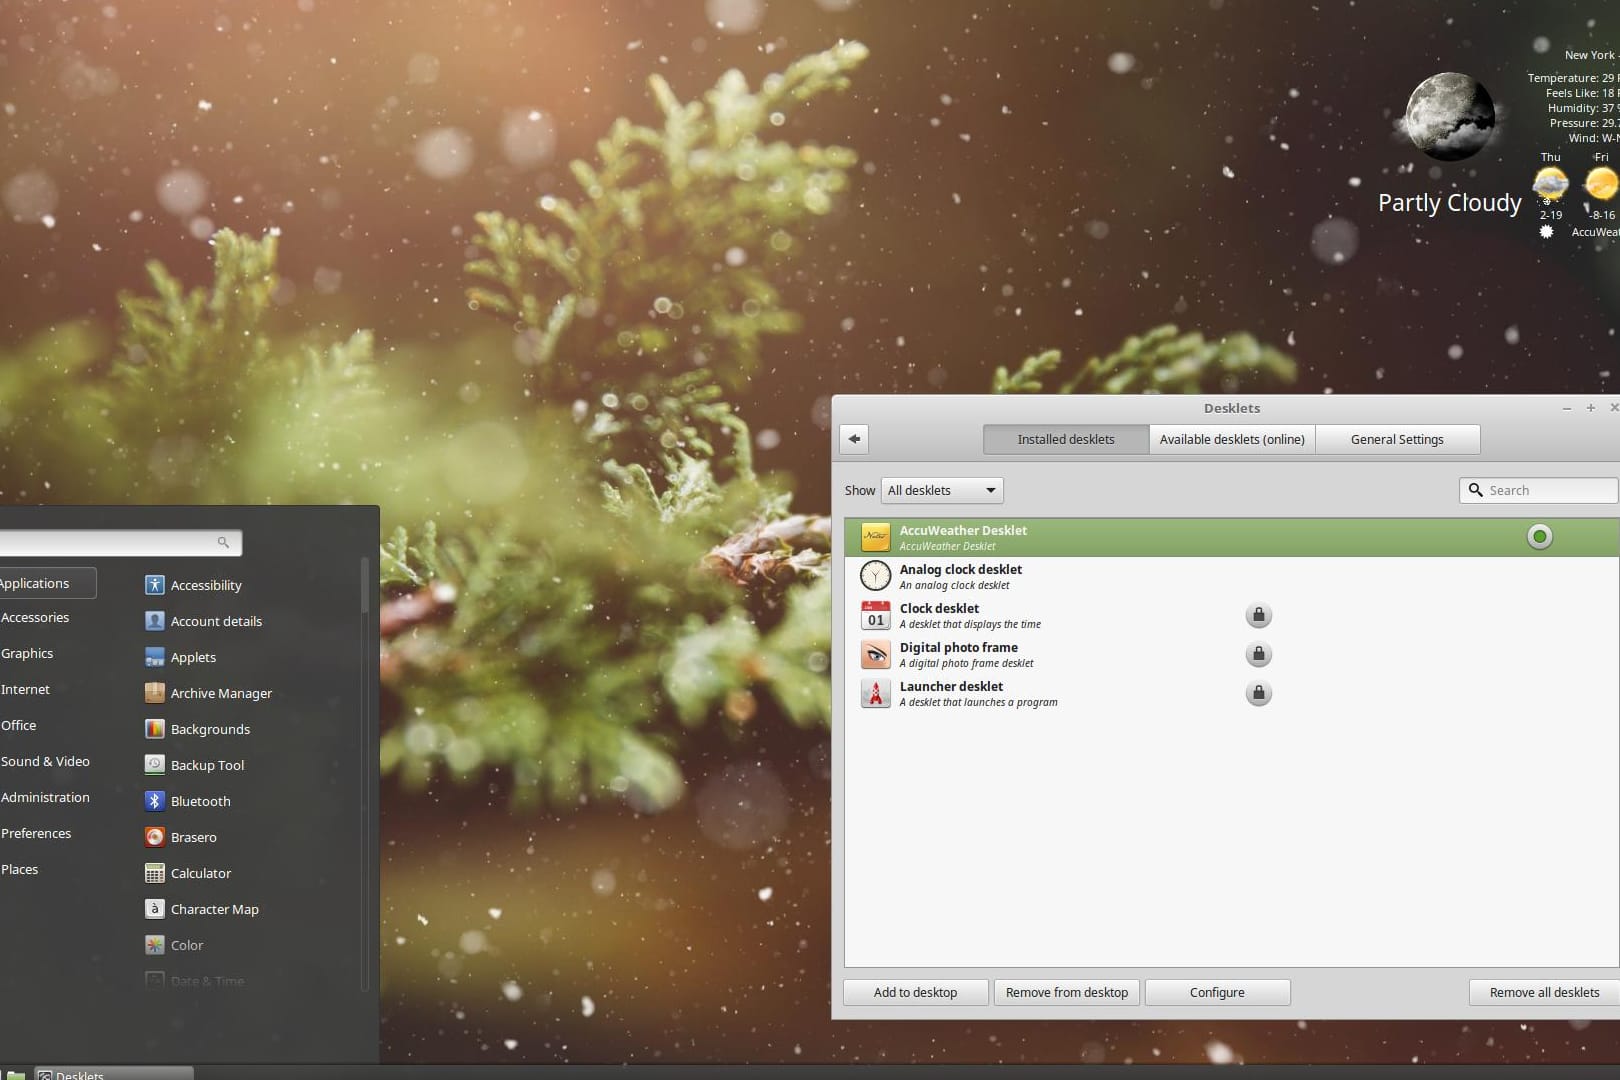The image size is (1620, 1080).
Task: Select the Preferences menu category
Action: [x=37, y=833]
